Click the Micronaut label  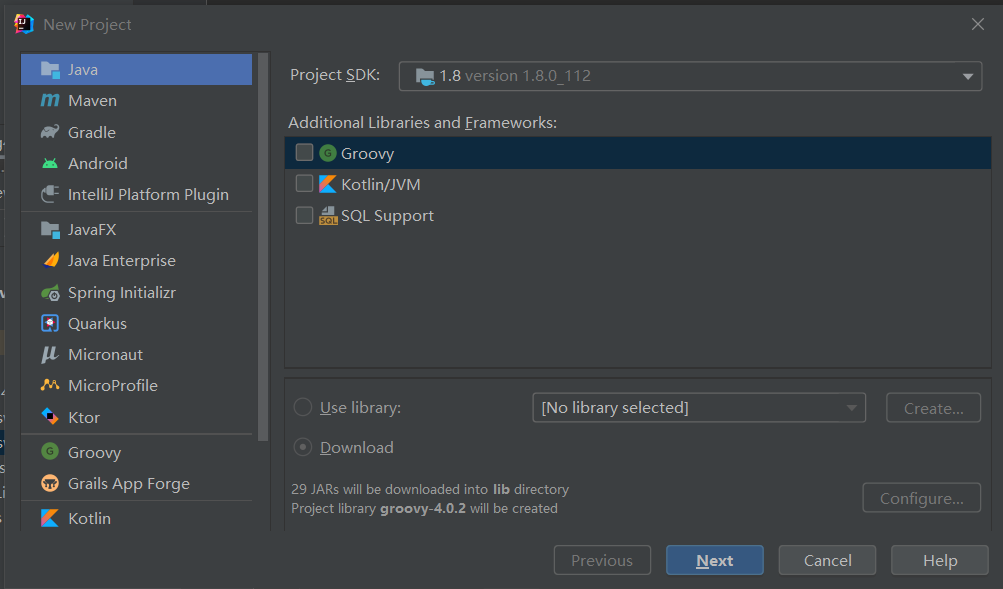coord(106,355)
